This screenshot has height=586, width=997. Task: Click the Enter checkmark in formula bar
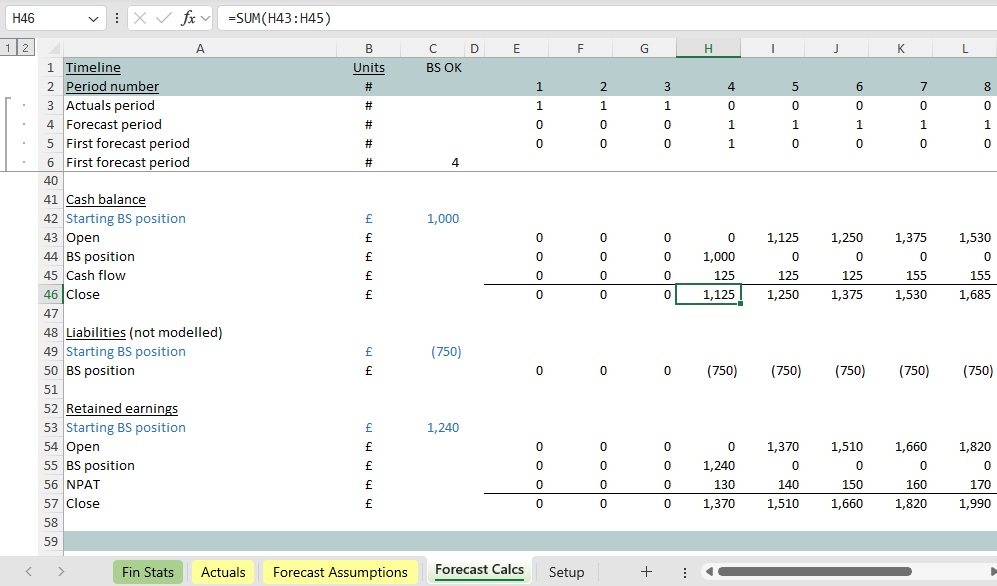click(164, 18)
